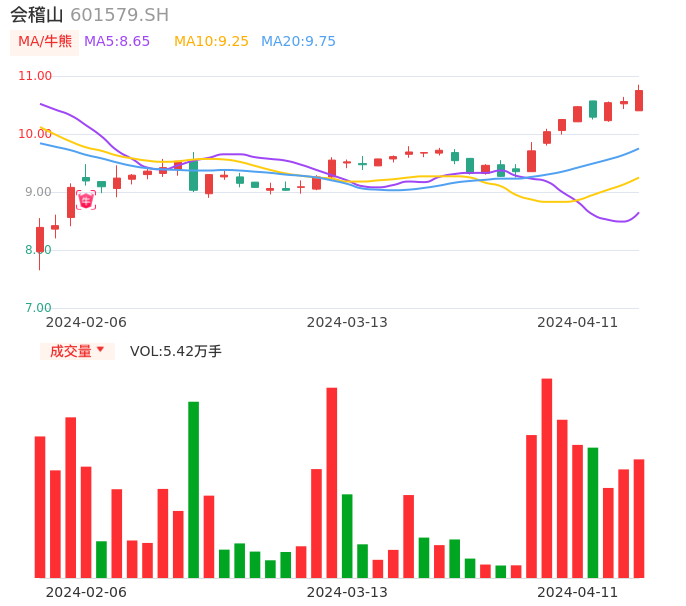This screenshot has height=606, width=686.
Task: Click the red triangle arrow beside 成交量
Action: pos(100,350)
